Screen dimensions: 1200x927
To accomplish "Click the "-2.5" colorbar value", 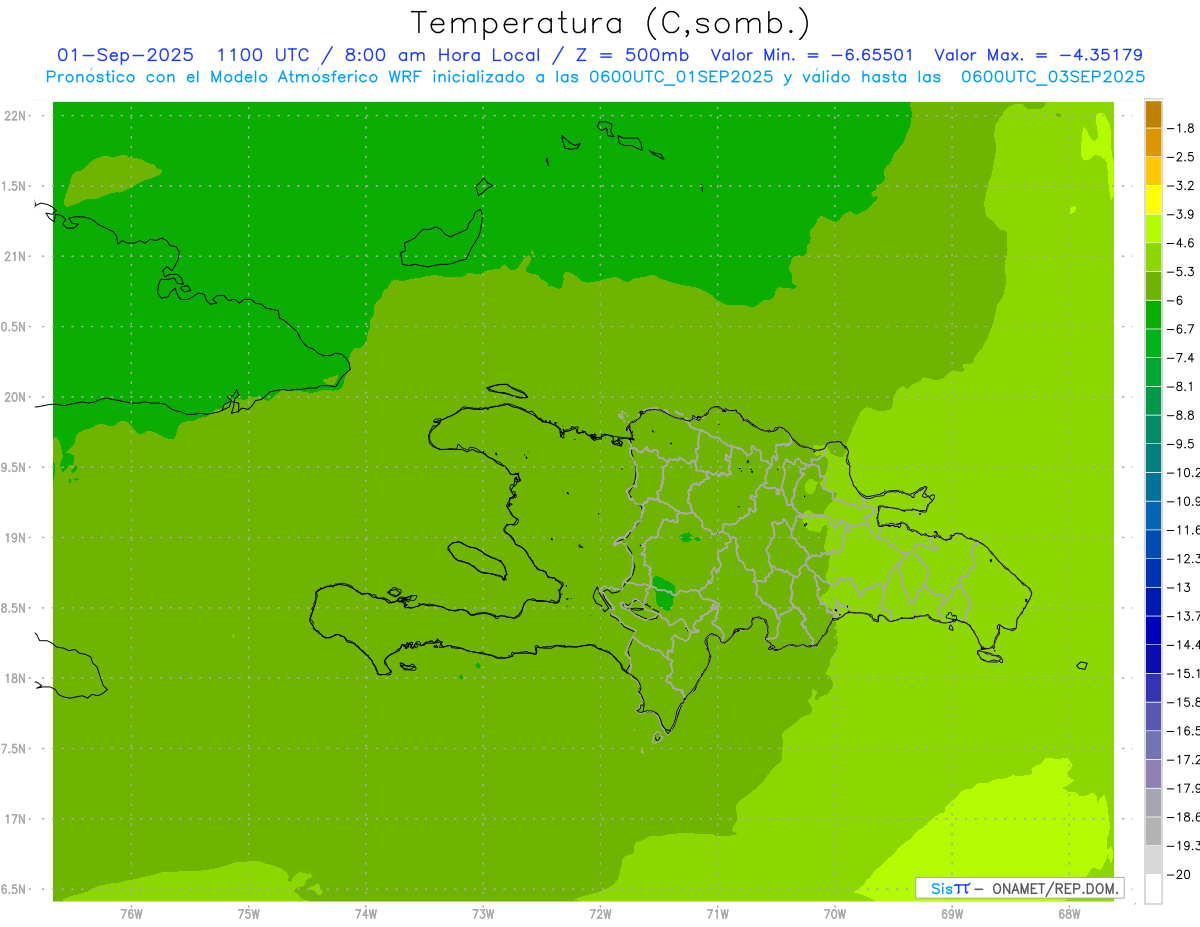I will tap(1181, 157).
